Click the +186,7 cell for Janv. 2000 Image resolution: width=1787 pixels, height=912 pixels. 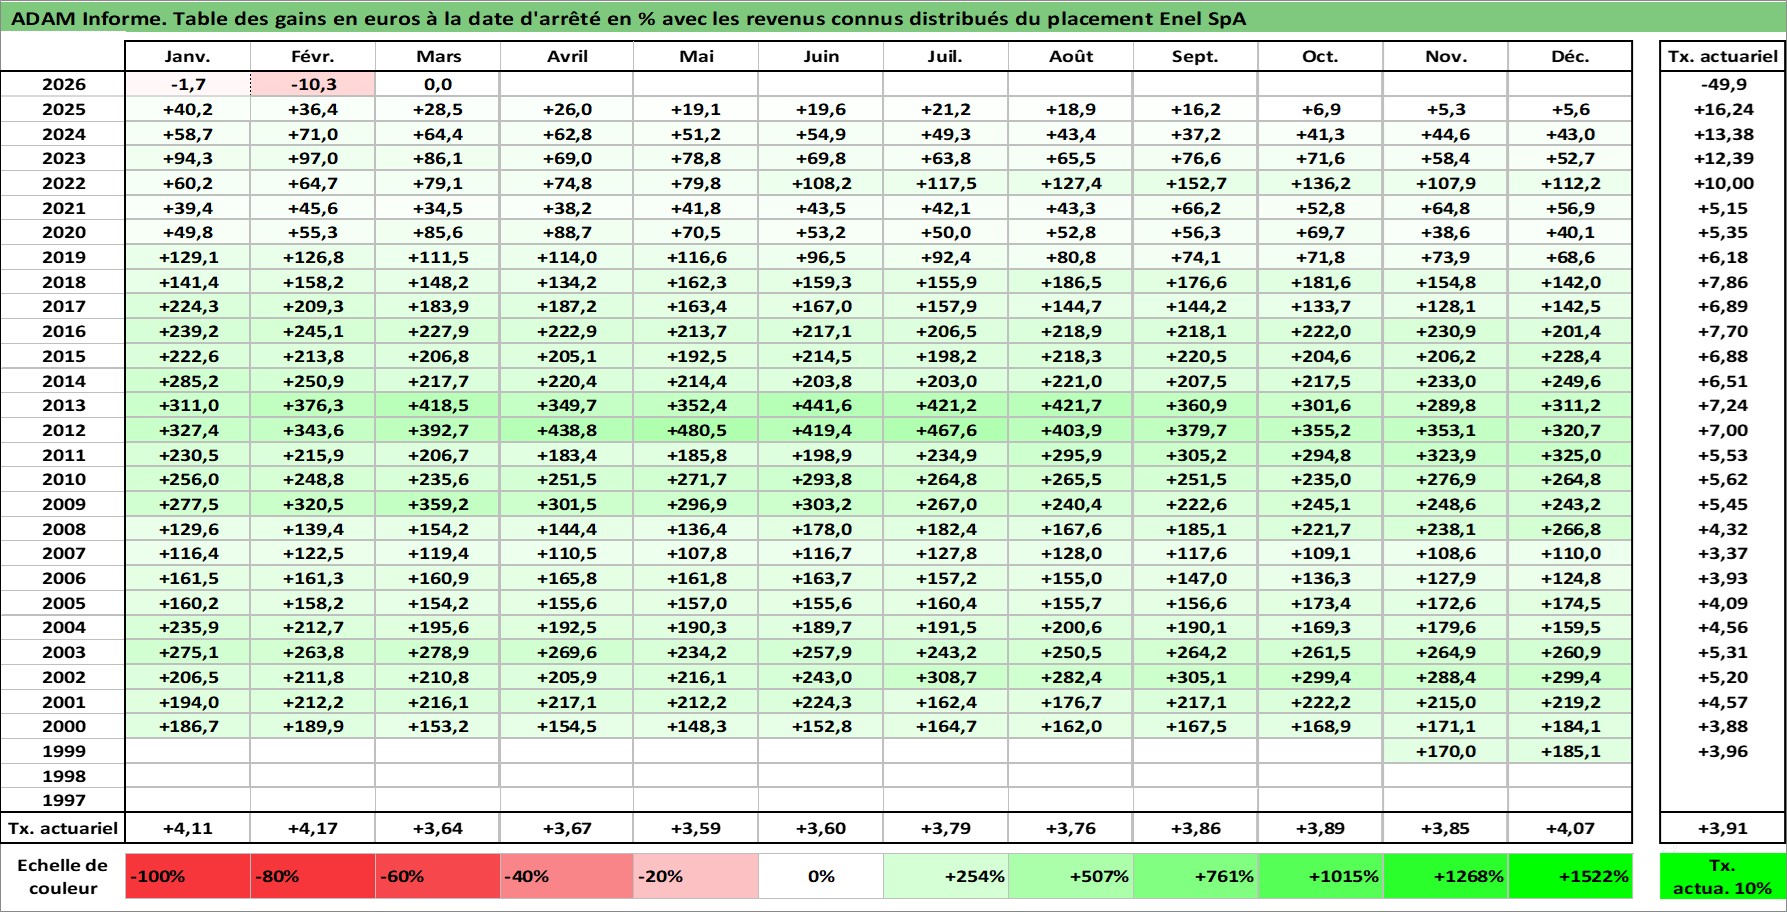pos(187,727)
